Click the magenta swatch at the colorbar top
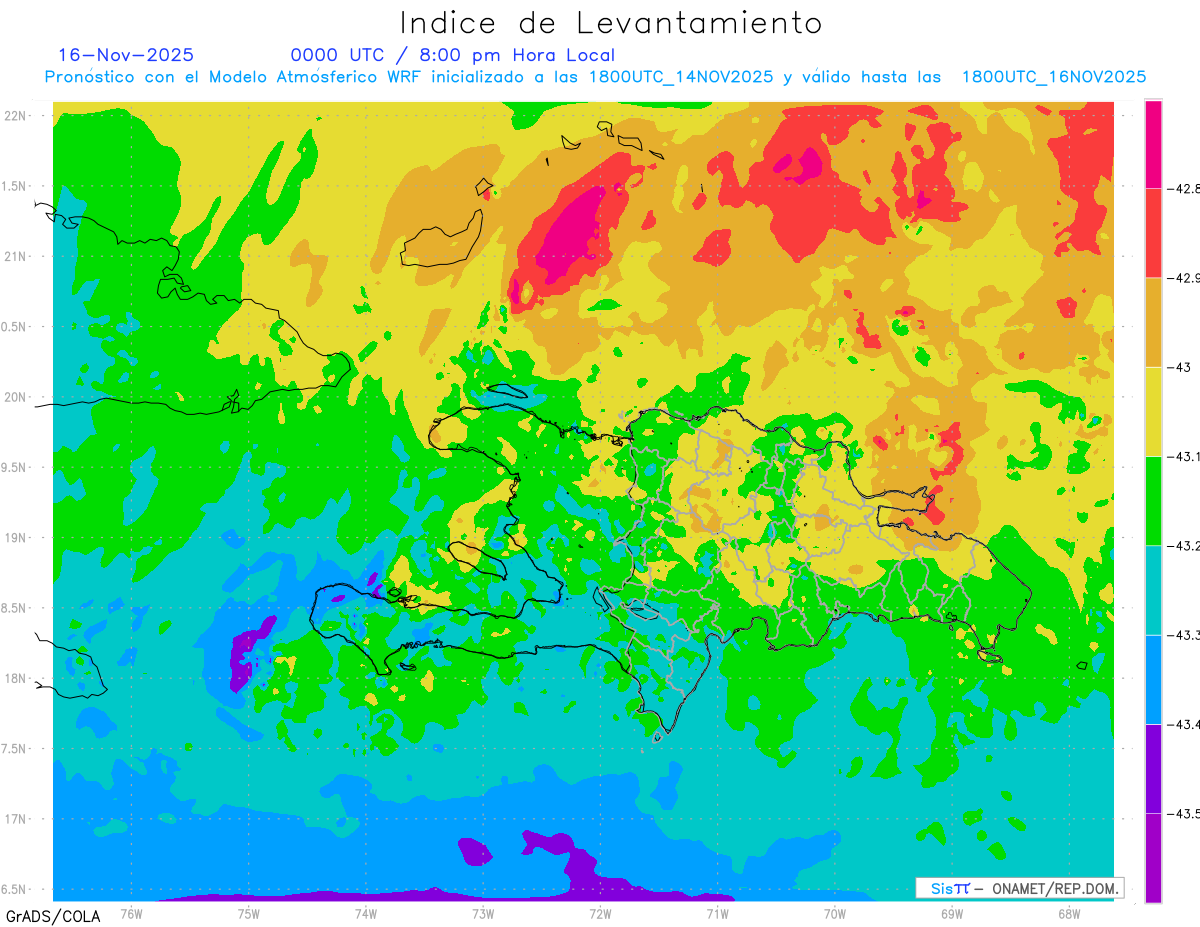This screenshot has width=1200, height=927. [1153, 144]
